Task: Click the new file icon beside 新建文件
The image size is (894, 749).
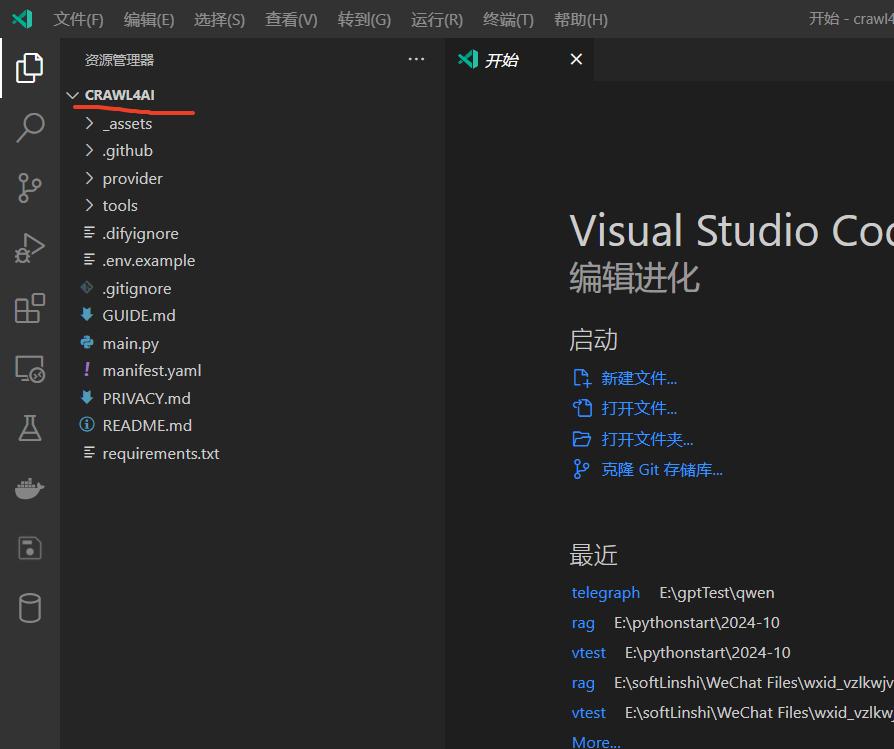Action: tap(582, 378)
